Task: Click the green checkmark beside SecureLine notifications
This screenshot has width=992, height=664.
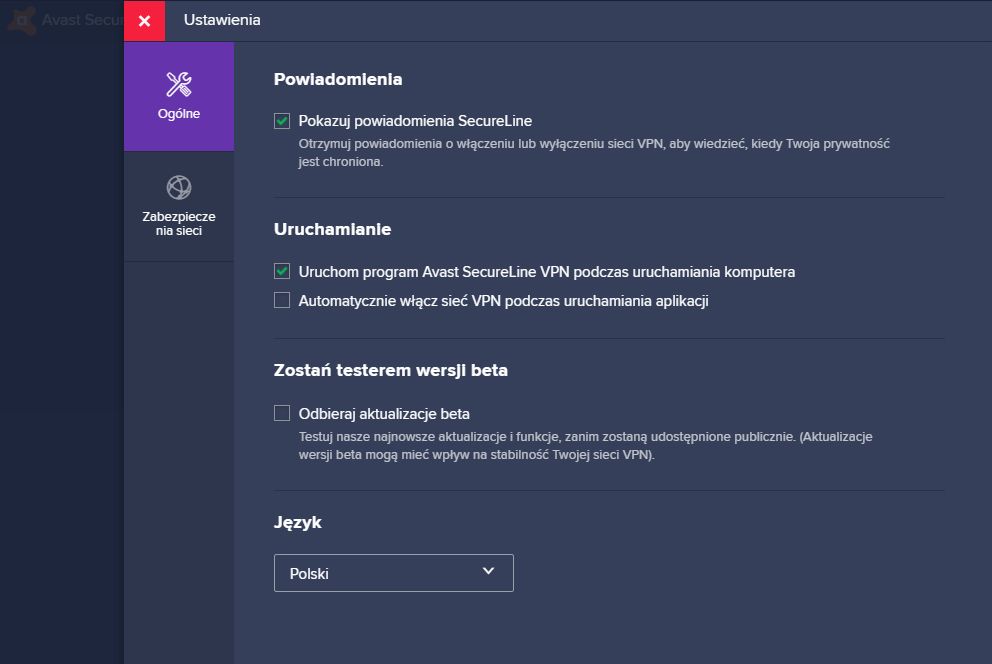Action: (x=282, y=121)
